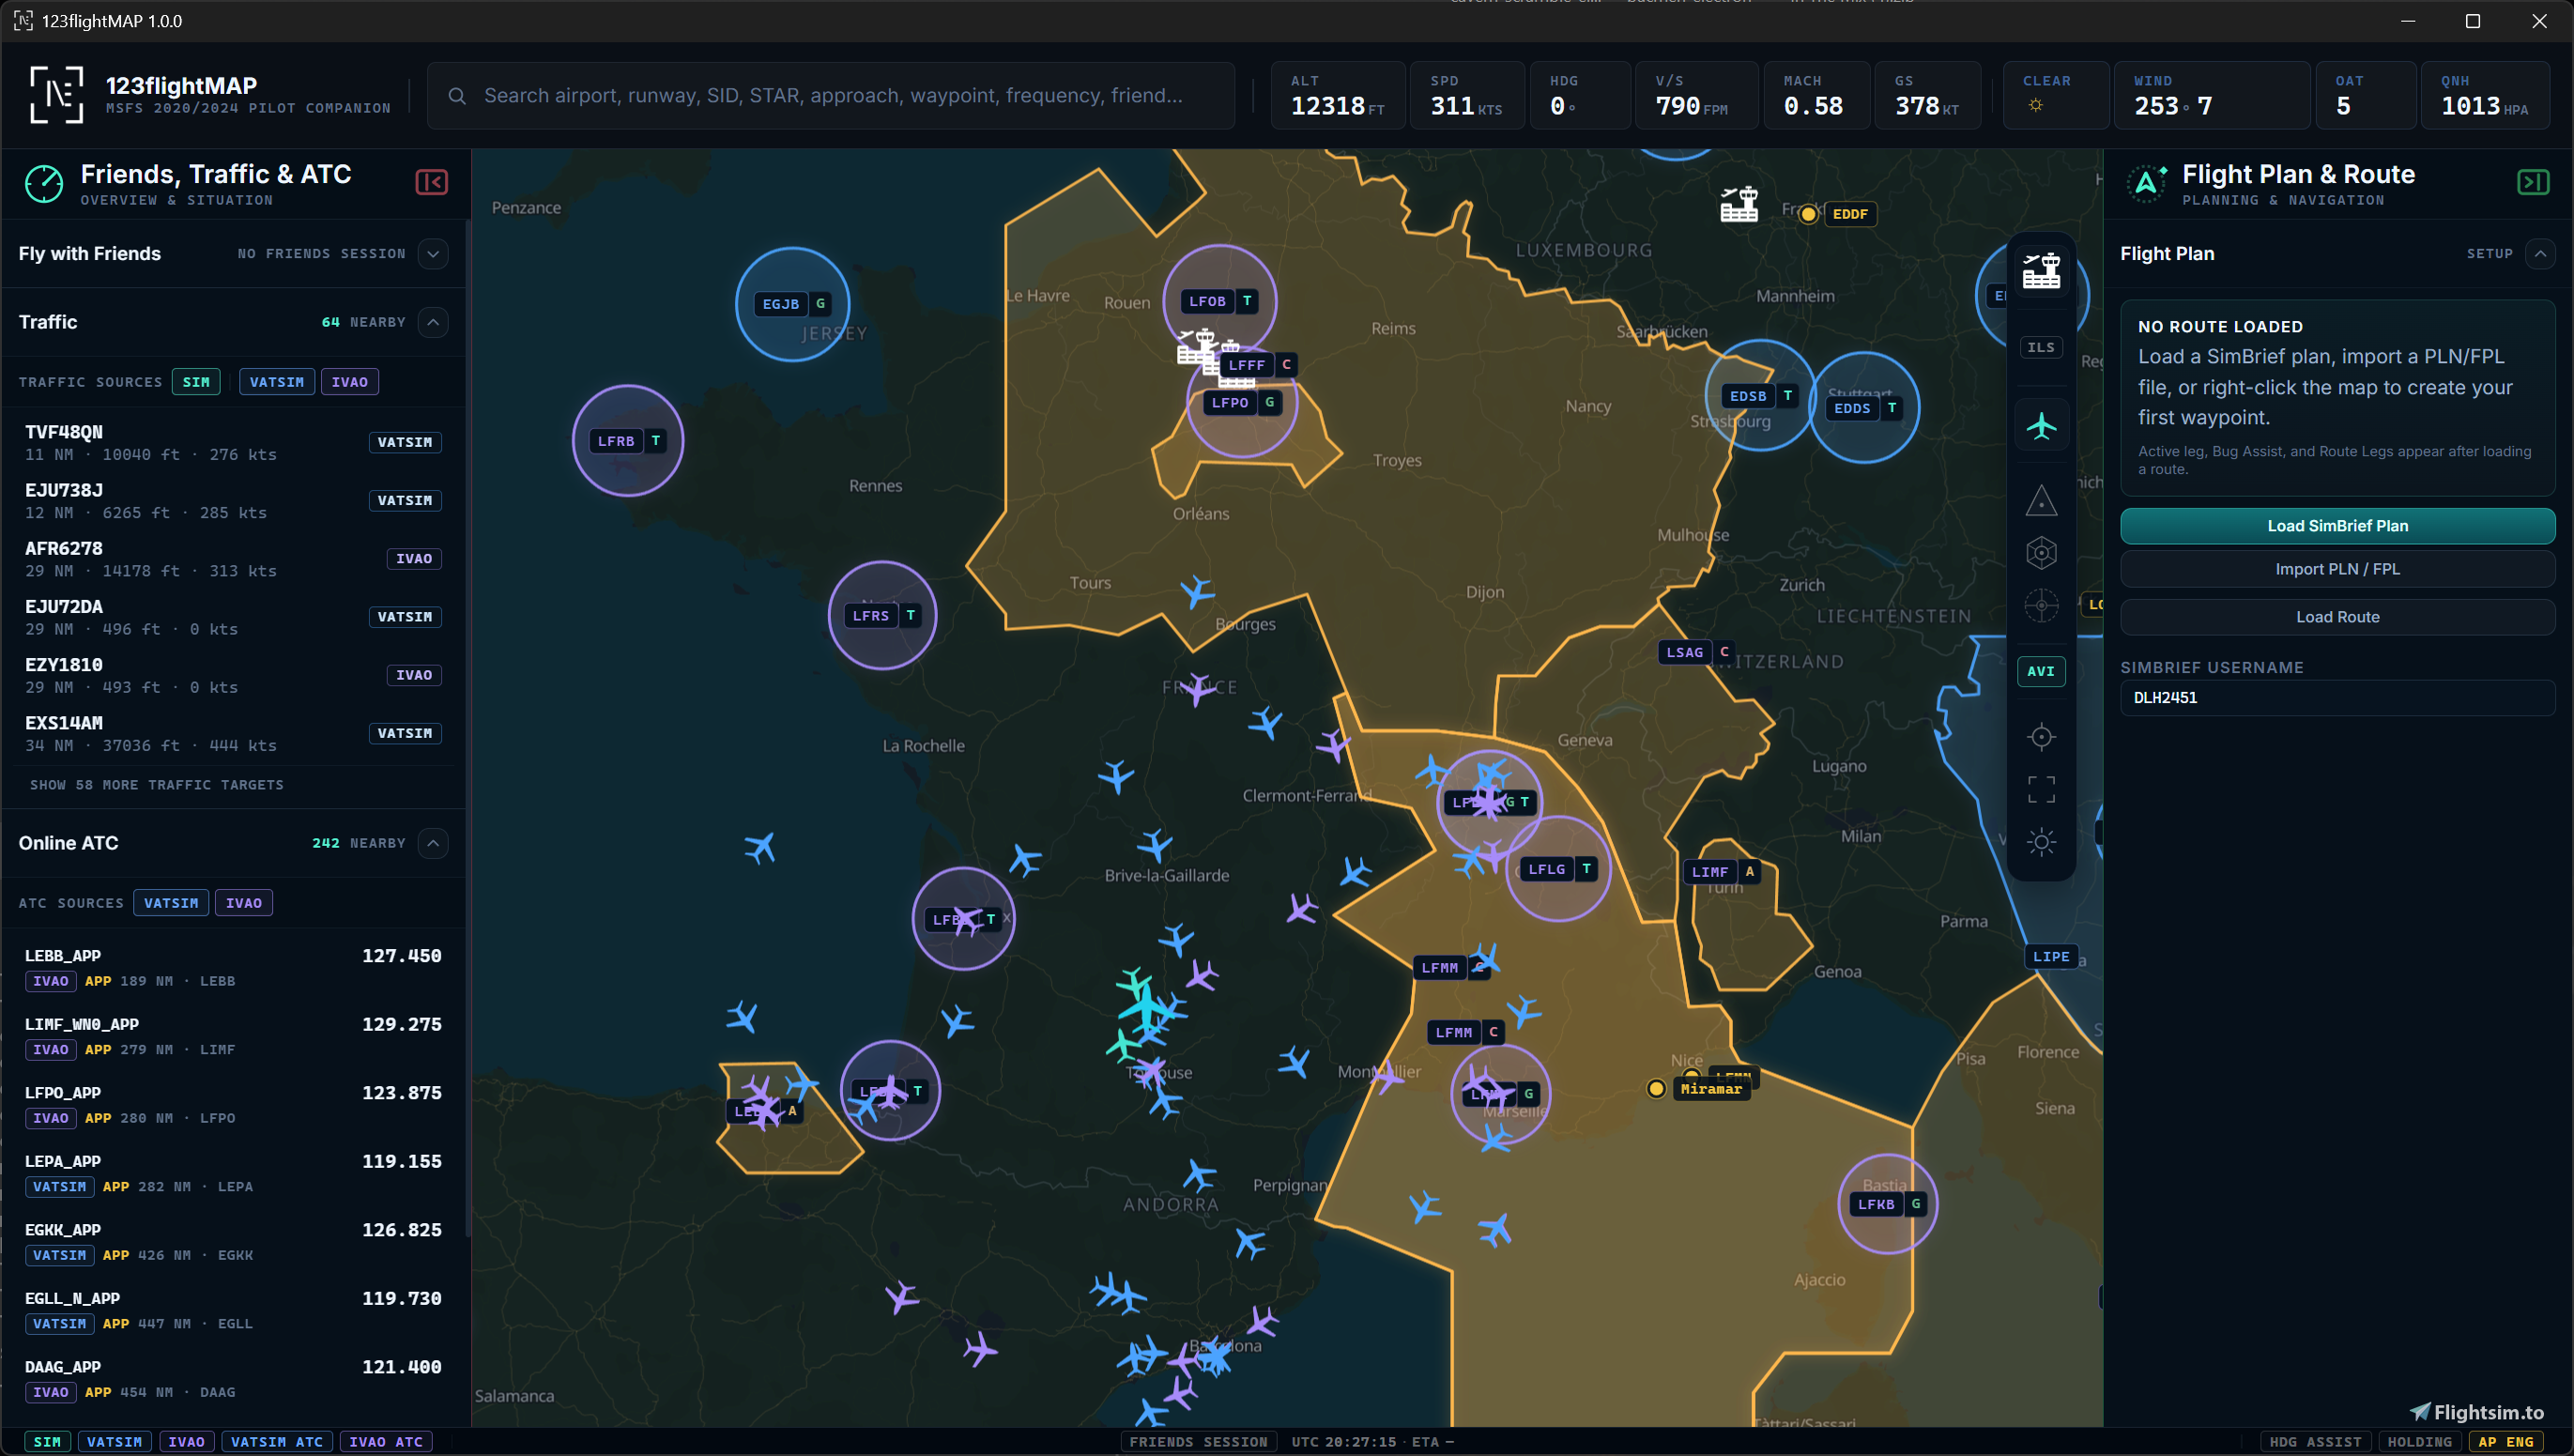2574x1456 pixels.
Task: Select traffic entry TVF48QN
Action: point(233,442)
